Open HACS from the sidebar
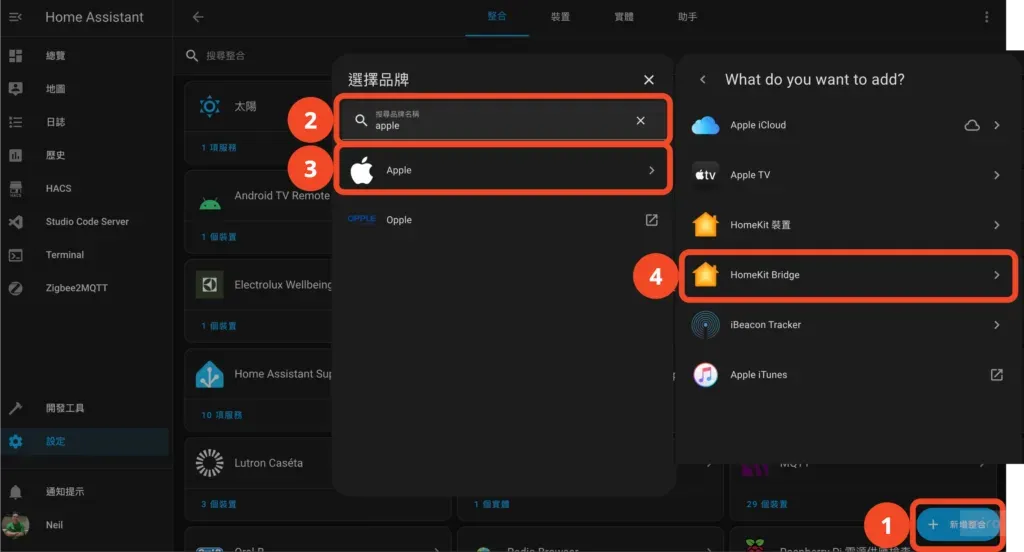The height and width of the screenshot is (552, 1024). (58, 188)
